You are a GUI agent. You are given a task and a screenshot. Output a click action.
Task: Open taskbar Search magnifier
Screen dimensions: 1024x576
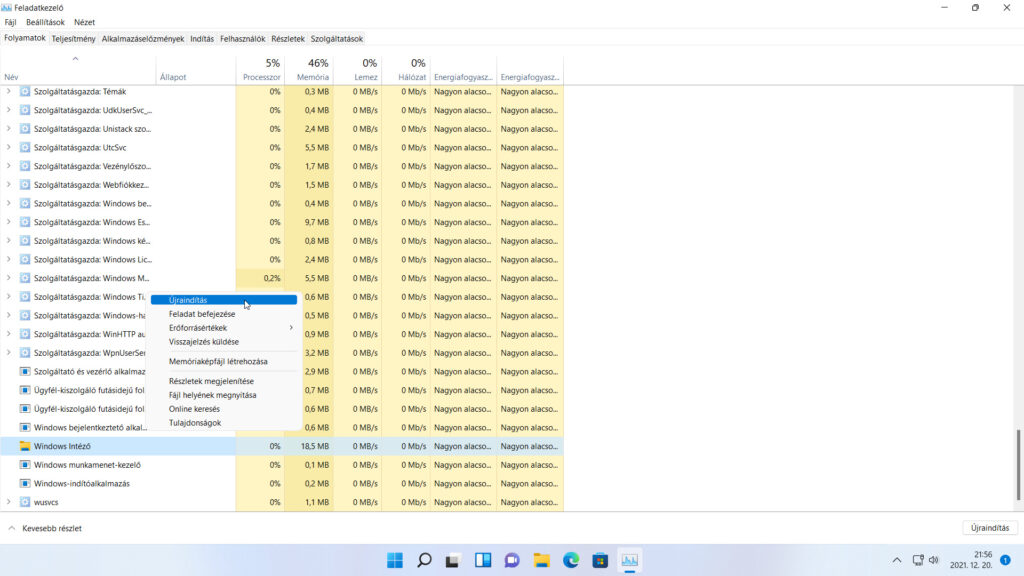[424, 560]
